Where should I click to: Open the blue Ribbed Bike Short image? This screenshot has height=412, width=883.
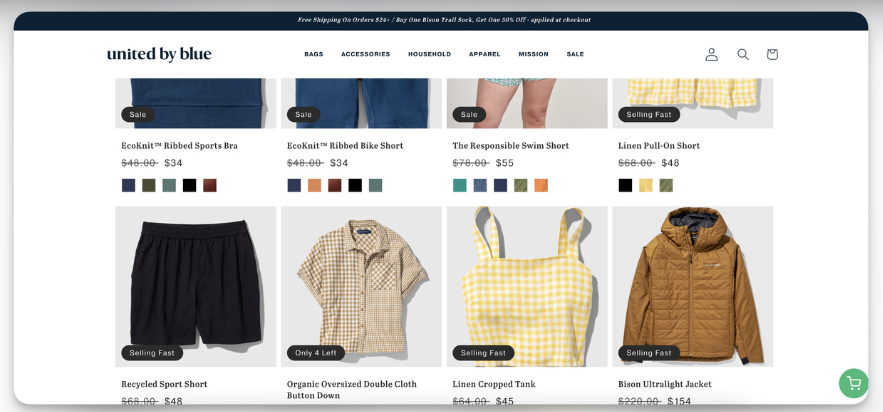361,103
